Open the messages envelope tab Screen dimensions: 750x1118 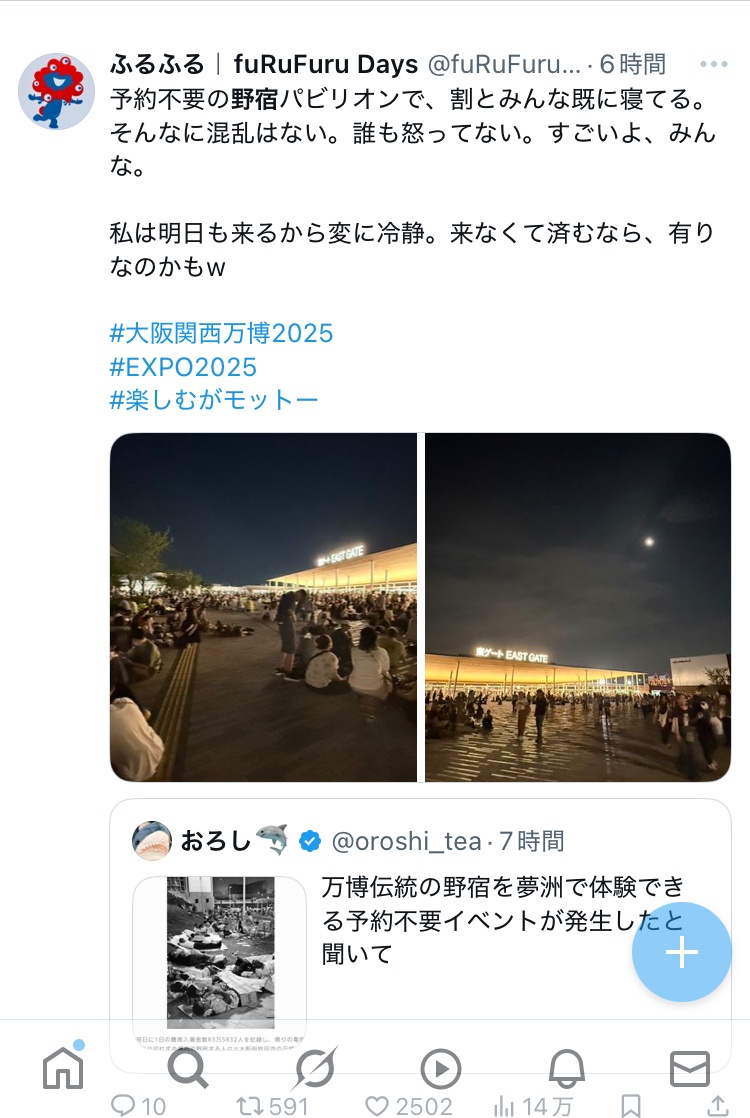(690, 1069)
